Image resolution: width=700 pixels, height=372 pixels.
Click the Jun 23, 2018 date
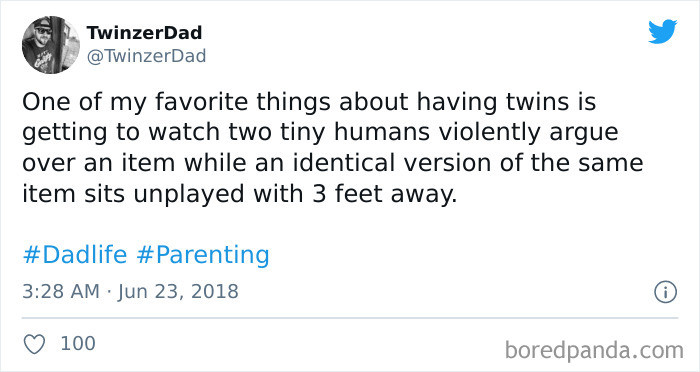(178, 292)
